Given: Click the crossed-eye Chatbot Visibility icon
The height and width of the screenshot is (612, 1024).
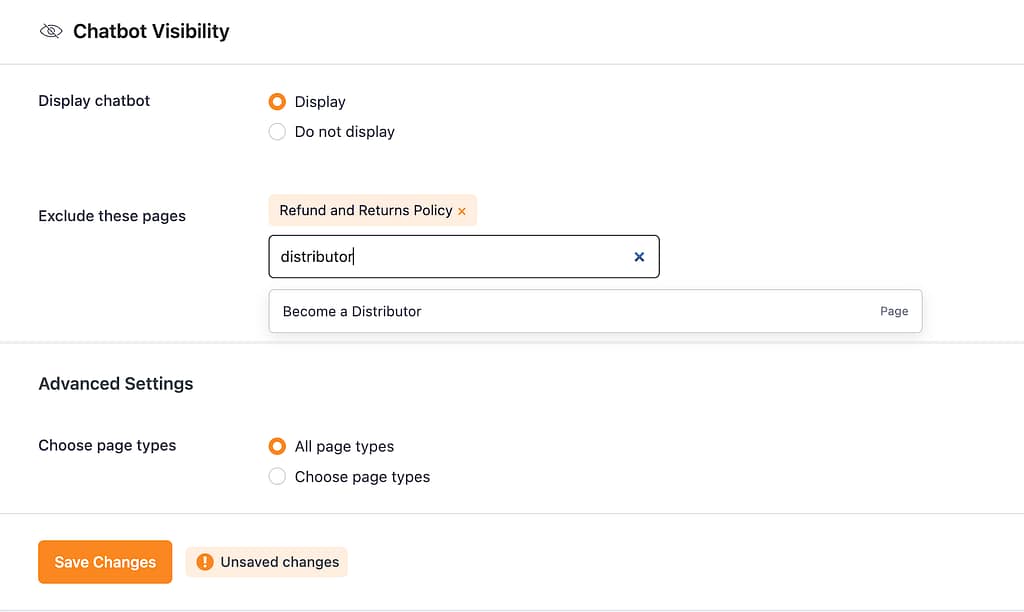Looking at the screenshot, I should point(51,31).
